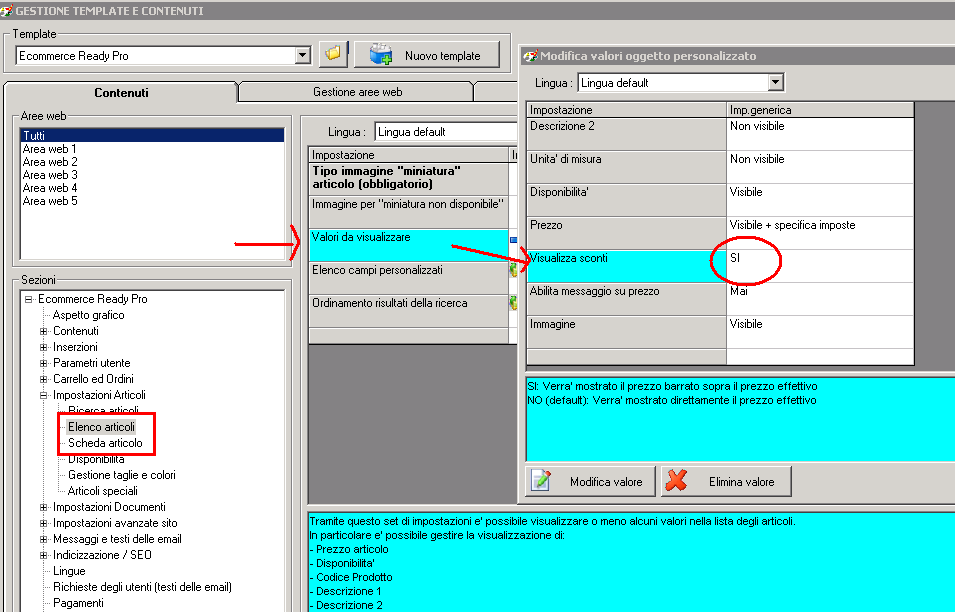Image resolution: width=955 pixels, height=612 pixels.
Task: Select Area web 4 in the list
Action: 50,188
